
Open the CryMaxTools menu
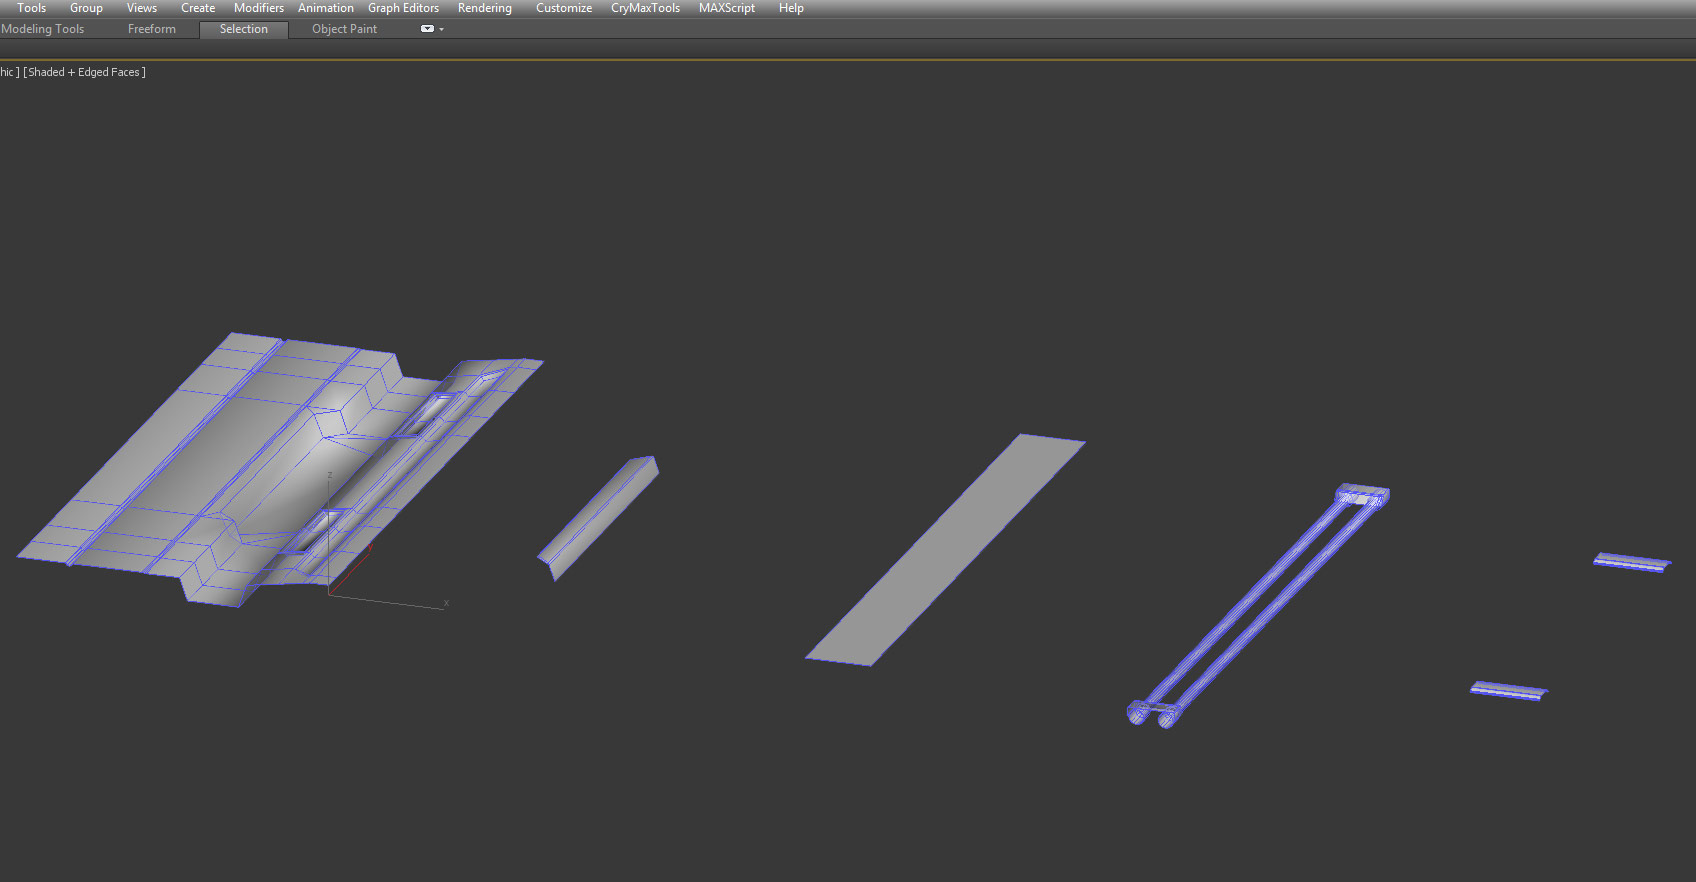click(645, 8)
